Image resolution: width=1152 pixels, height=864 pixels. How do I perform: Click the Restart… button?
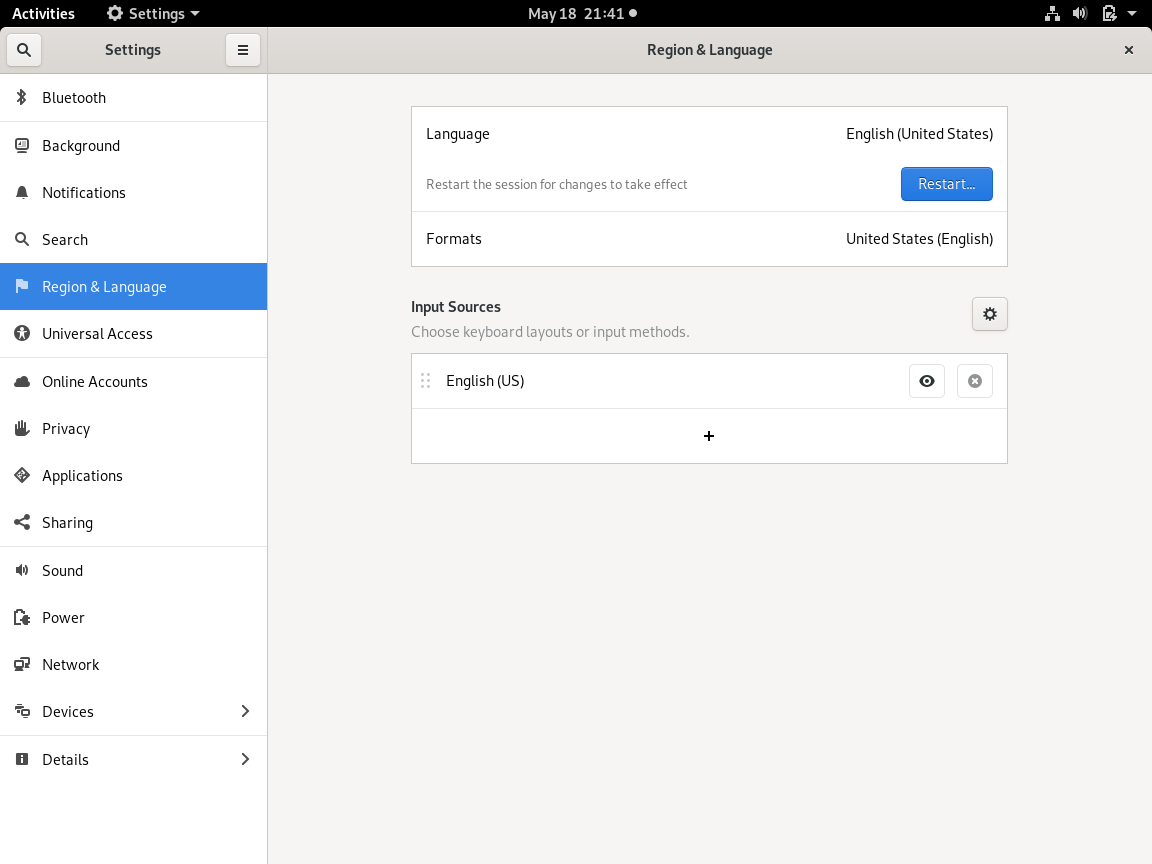946,184
